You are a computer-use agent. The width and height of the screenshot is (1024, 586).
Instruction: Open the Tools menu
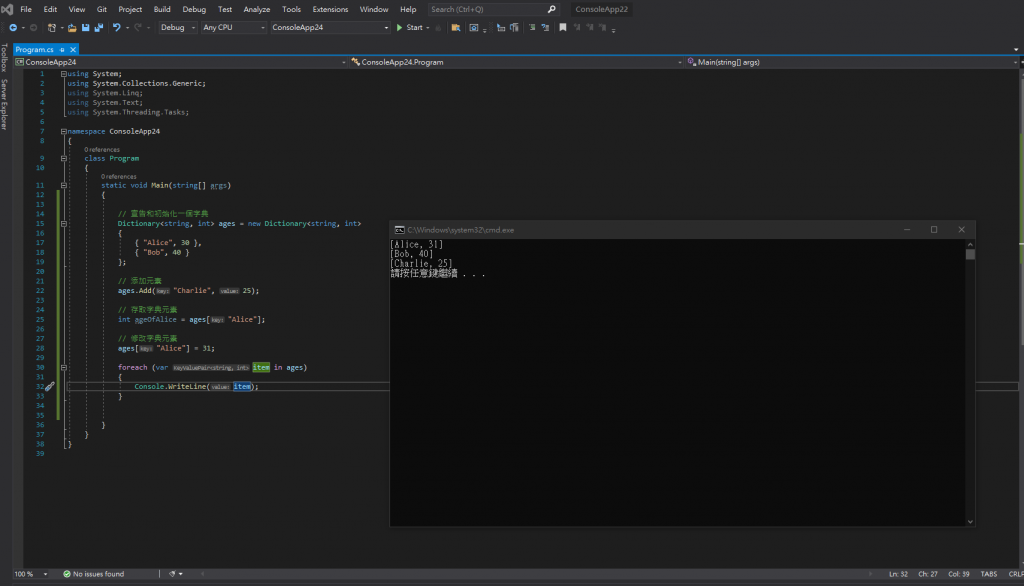[291, 9]
